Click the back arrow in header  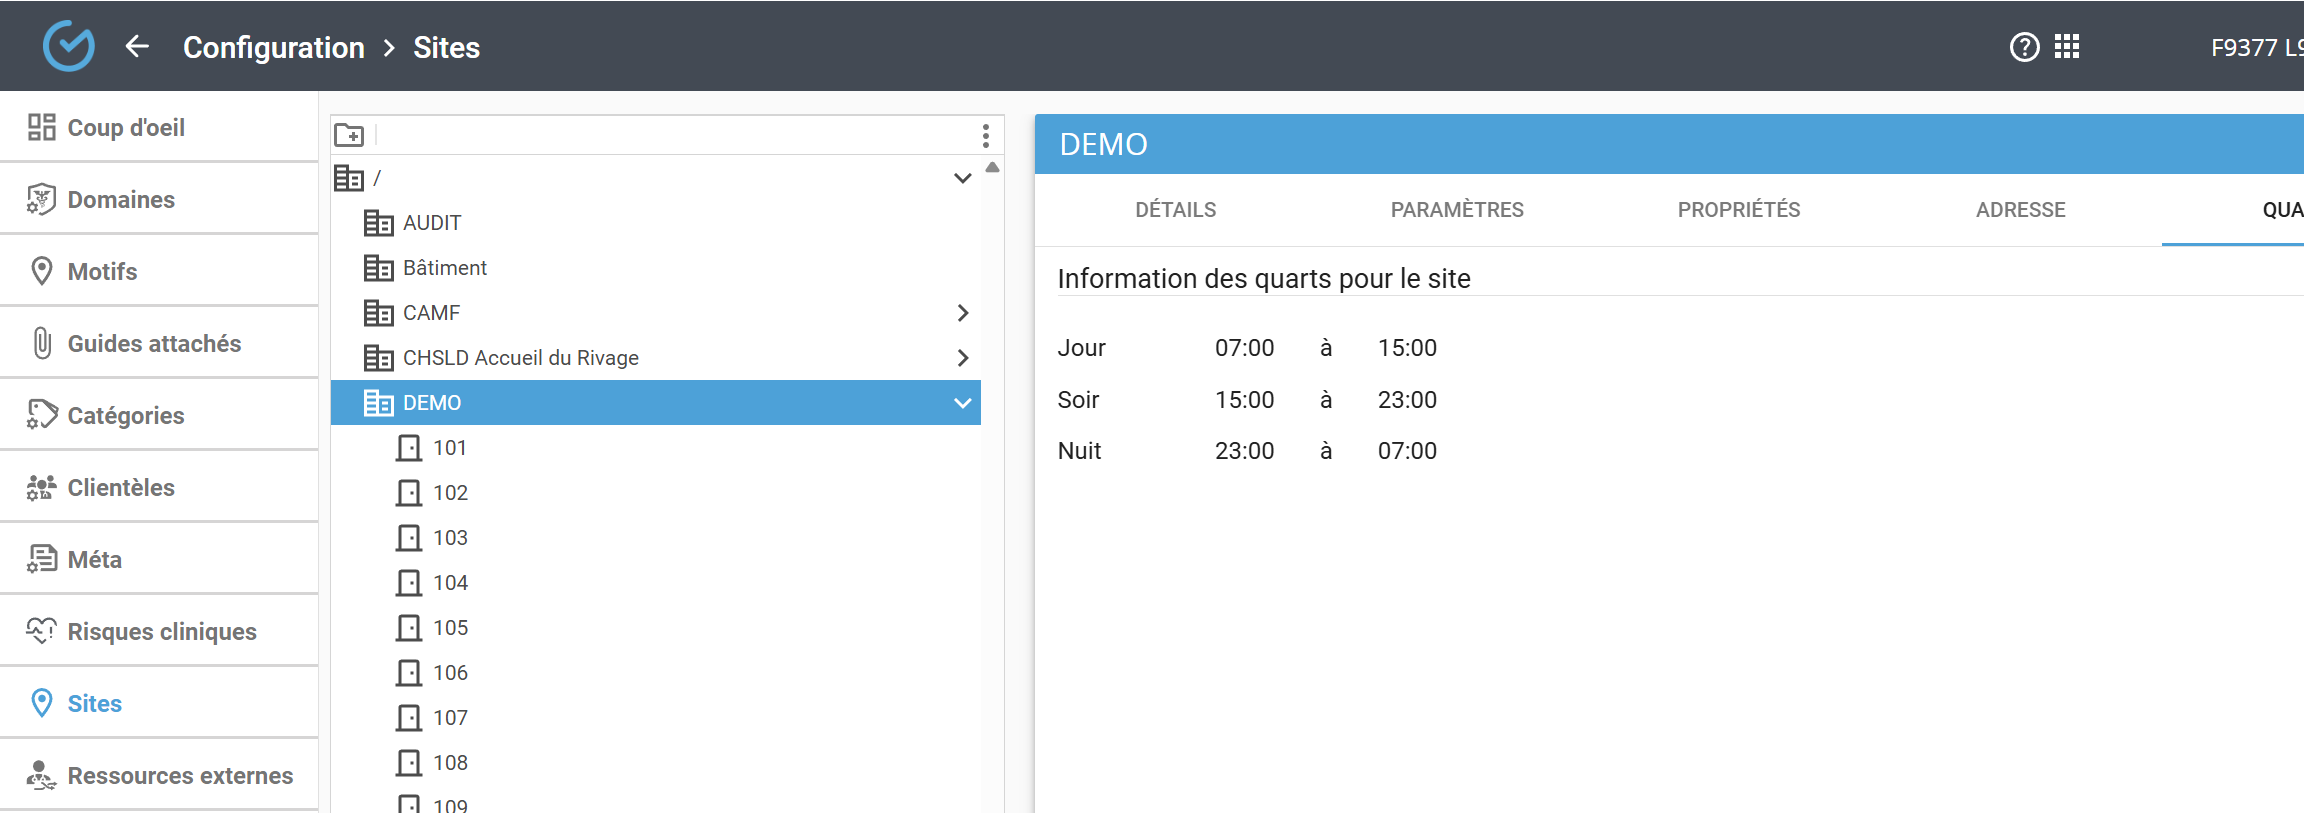coord(137,47)
